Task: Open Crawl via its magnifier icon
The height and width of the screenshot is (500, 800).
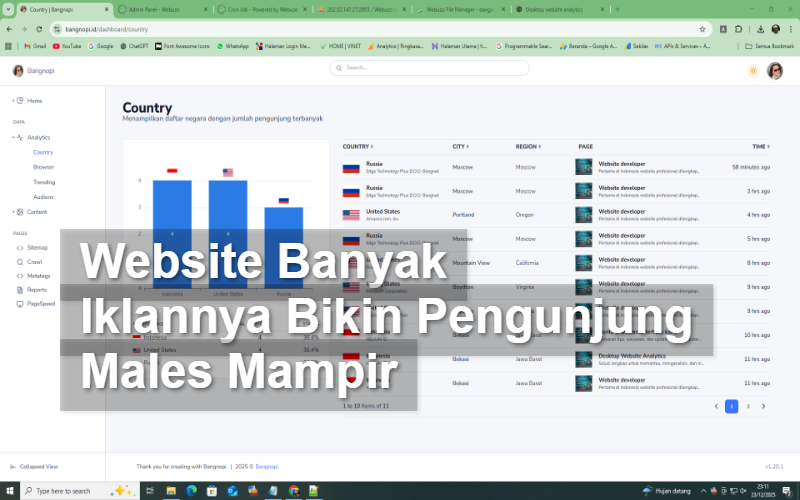Action: coord(20,261)
